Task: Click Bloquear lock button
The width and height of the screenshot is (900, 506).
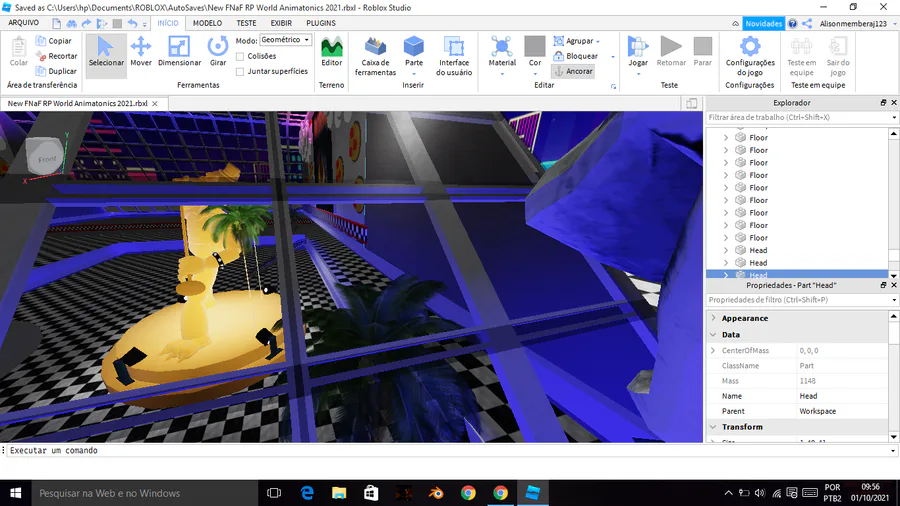Action: (576, 56)
